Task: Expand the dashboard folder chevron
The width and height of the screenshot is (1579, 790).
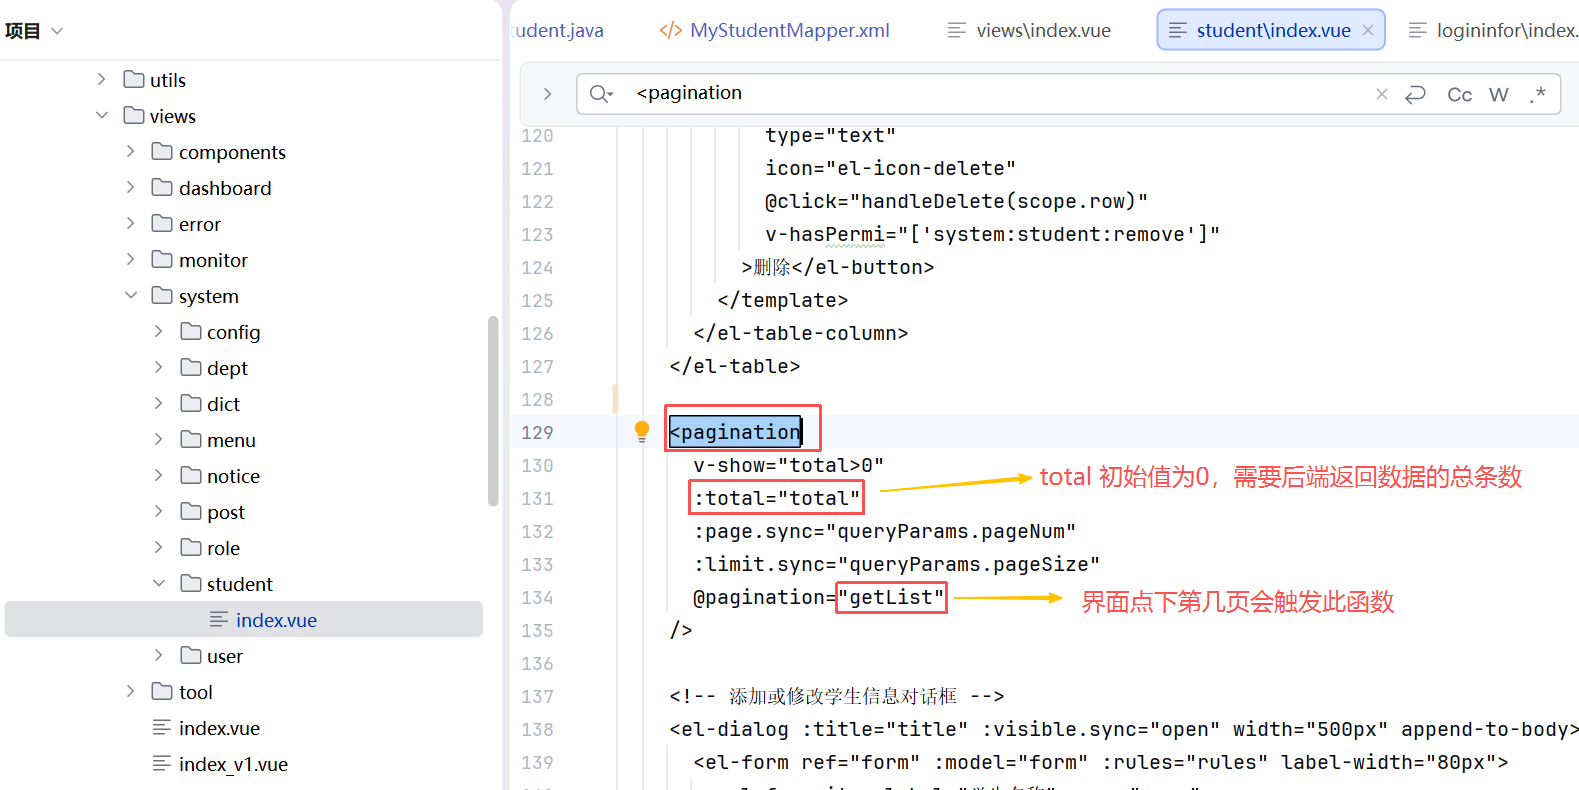Action: tap(130, 187)
